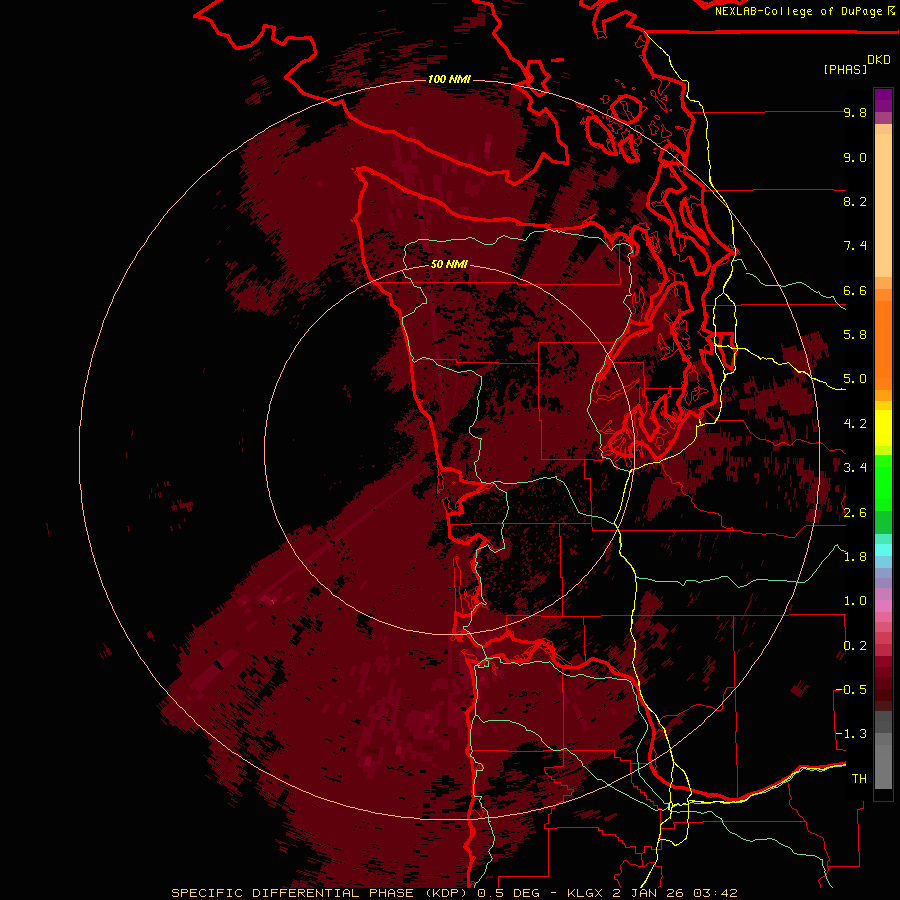Pick the light peach segment of the color bar
Screen dimensions: 900x900
pyautogui.click(x=883, y=205)
